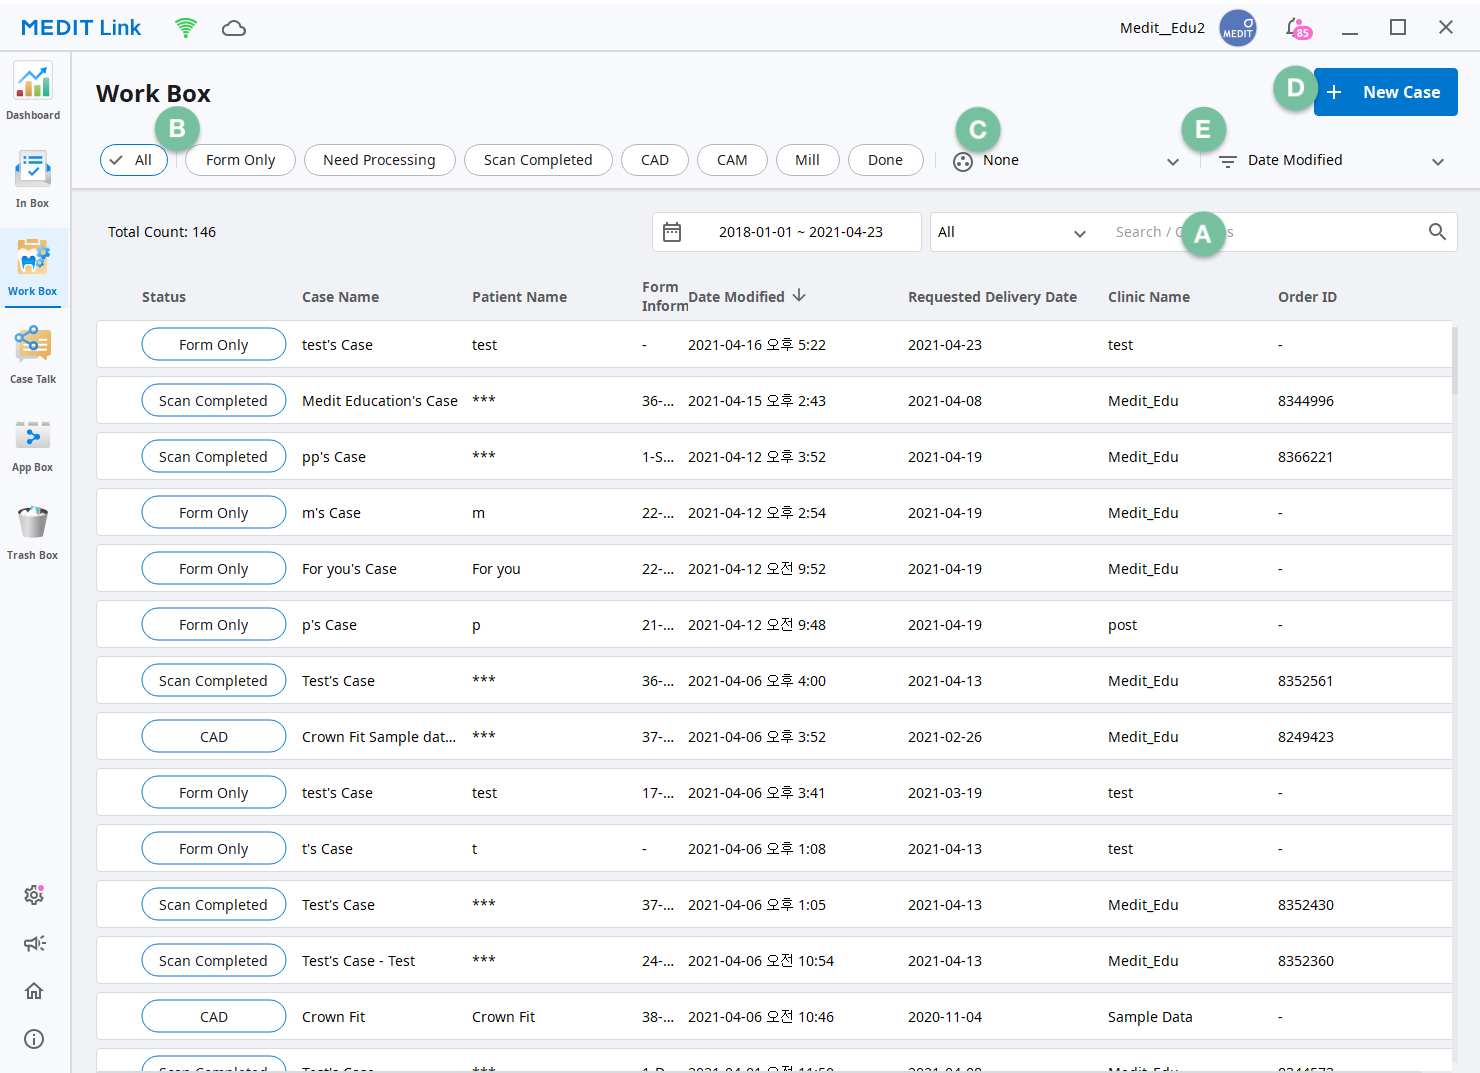Create a New Case

click(x=1385, y=91)
